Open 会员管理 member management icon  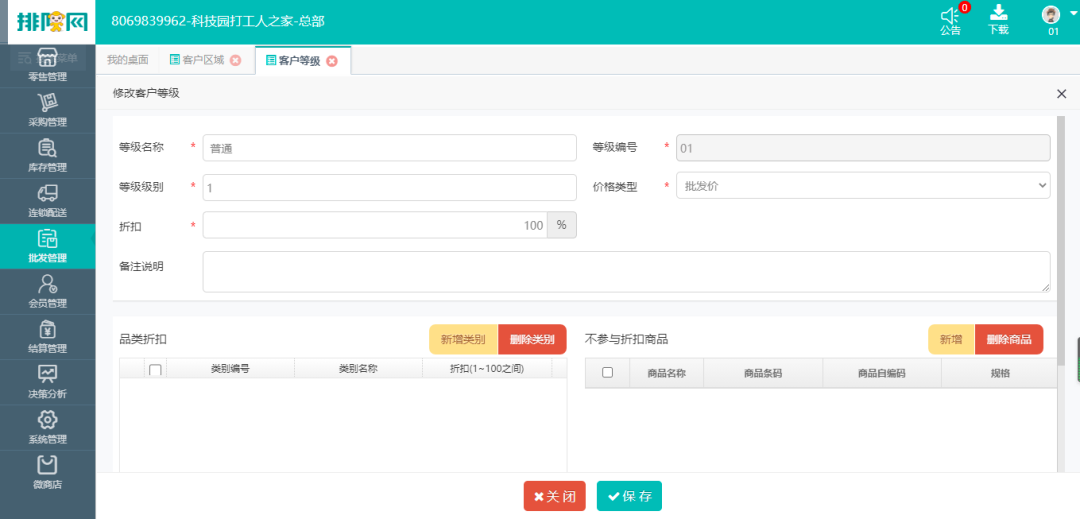coord(47,284)
